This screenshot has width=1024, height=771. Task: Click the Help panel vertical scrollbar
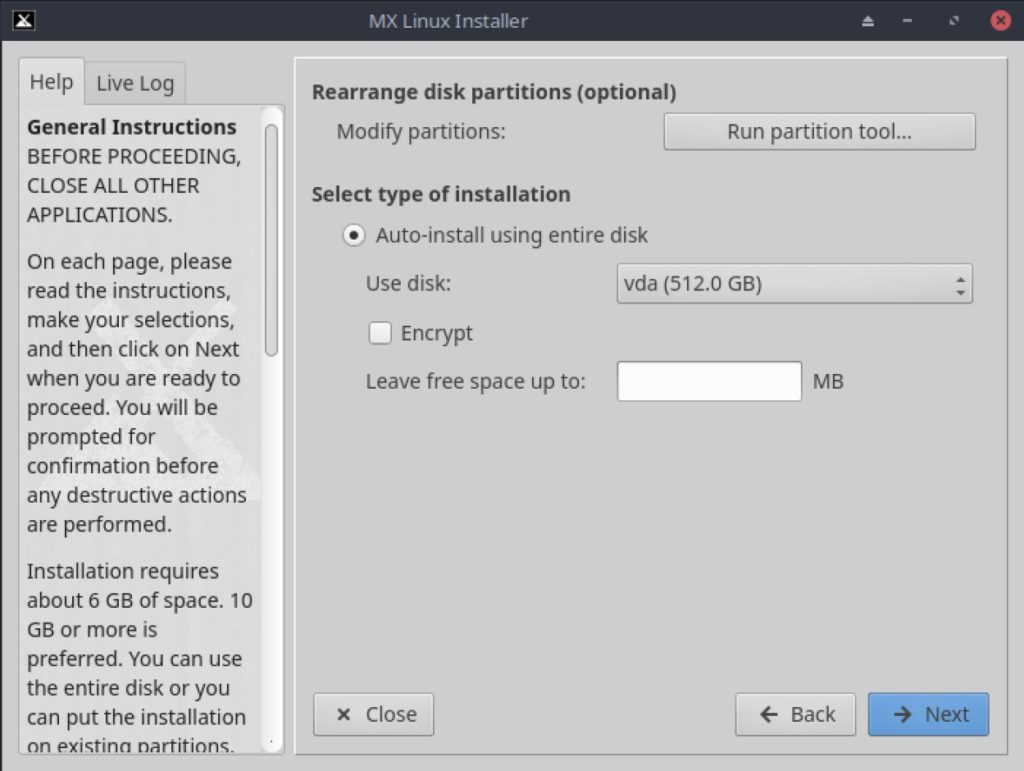coord(272,240)
